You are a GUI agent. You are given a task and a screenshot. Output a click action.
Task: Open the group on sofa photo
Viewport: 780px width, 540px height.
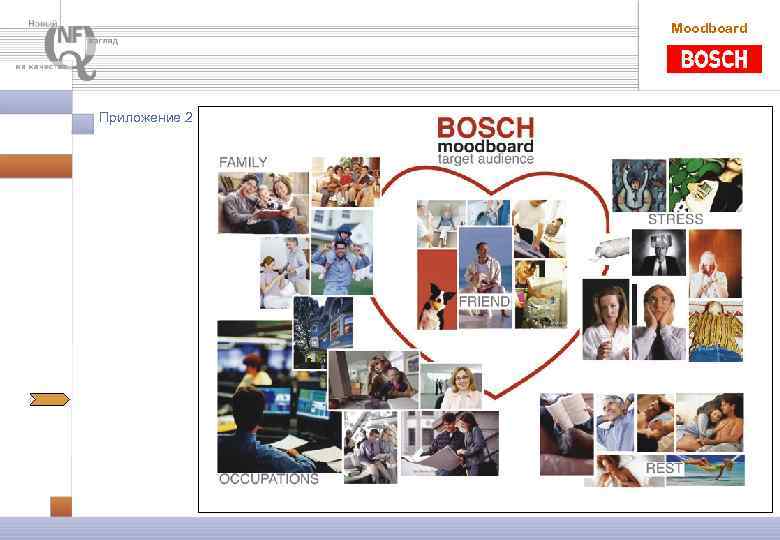pyautogui.click(x=346, y=181)
